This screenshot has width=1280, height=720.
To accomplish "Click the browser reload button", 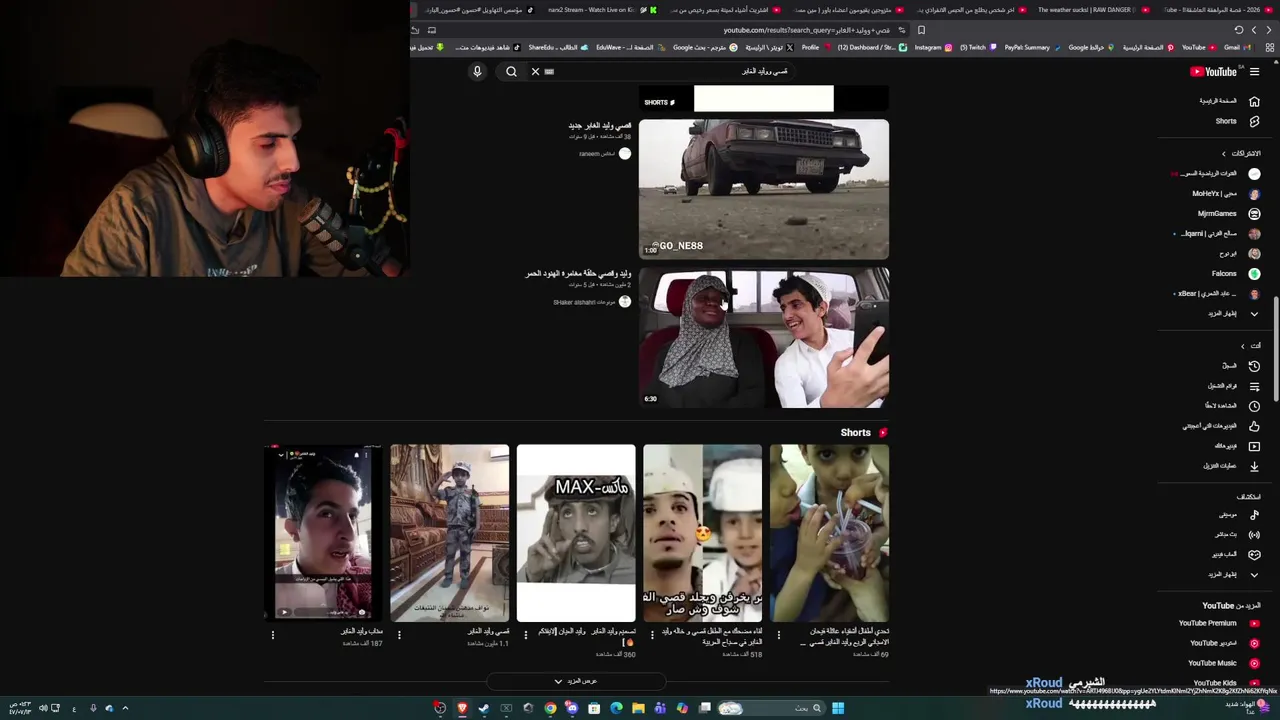I will [1239, 30].
